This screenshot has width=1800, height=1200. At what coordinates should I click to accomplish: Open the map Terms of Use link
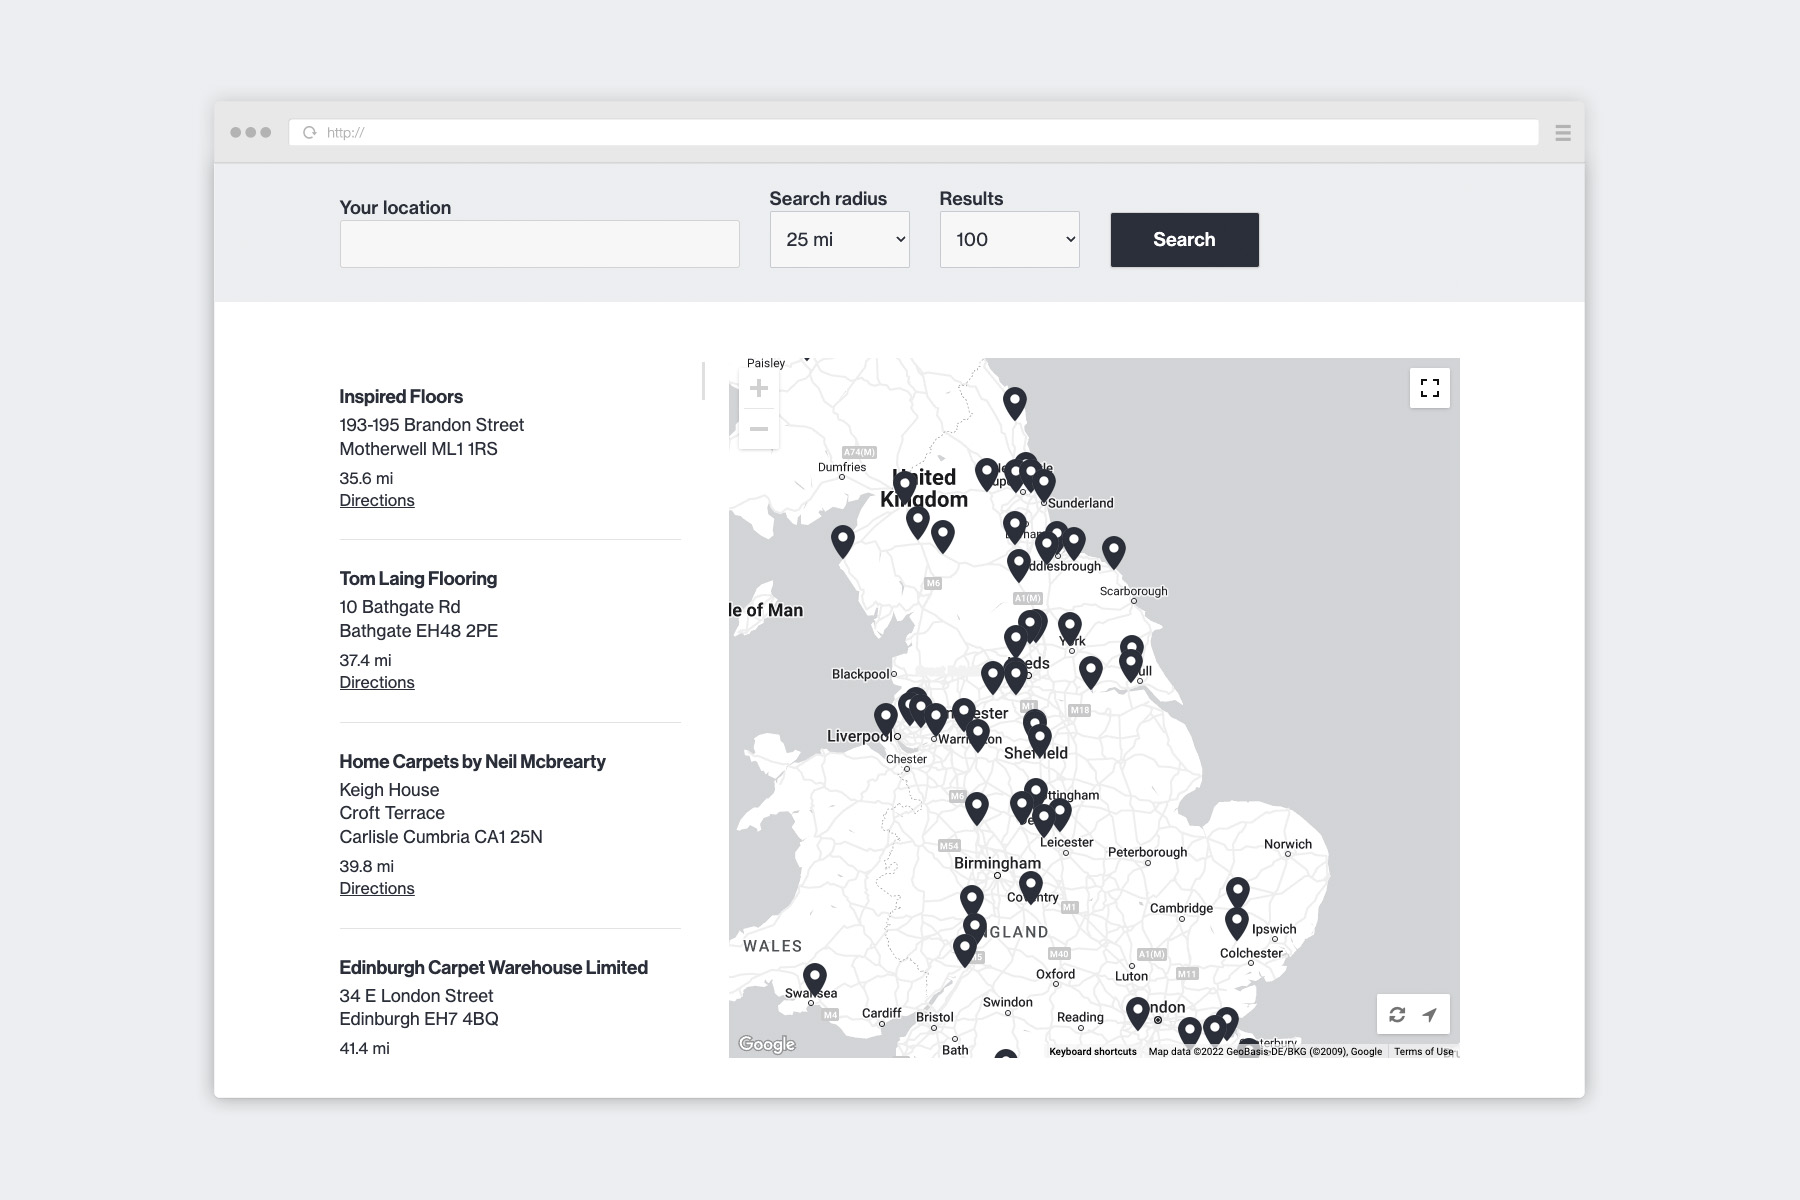[1424, 1052]
